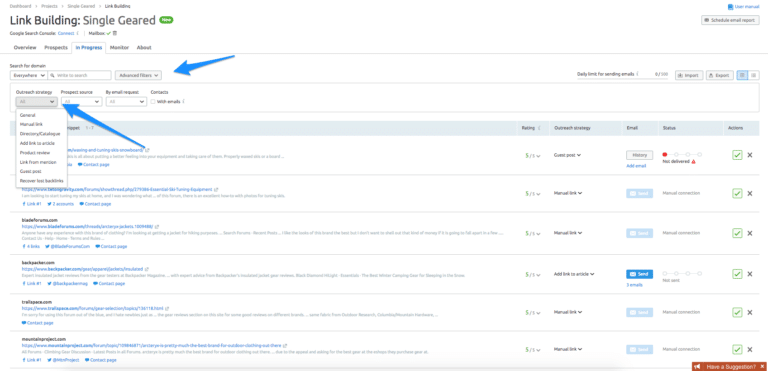This screenshot has width=768, height=371.
Task: Click the Schedule email report button
Action: (x=730, y=21)
